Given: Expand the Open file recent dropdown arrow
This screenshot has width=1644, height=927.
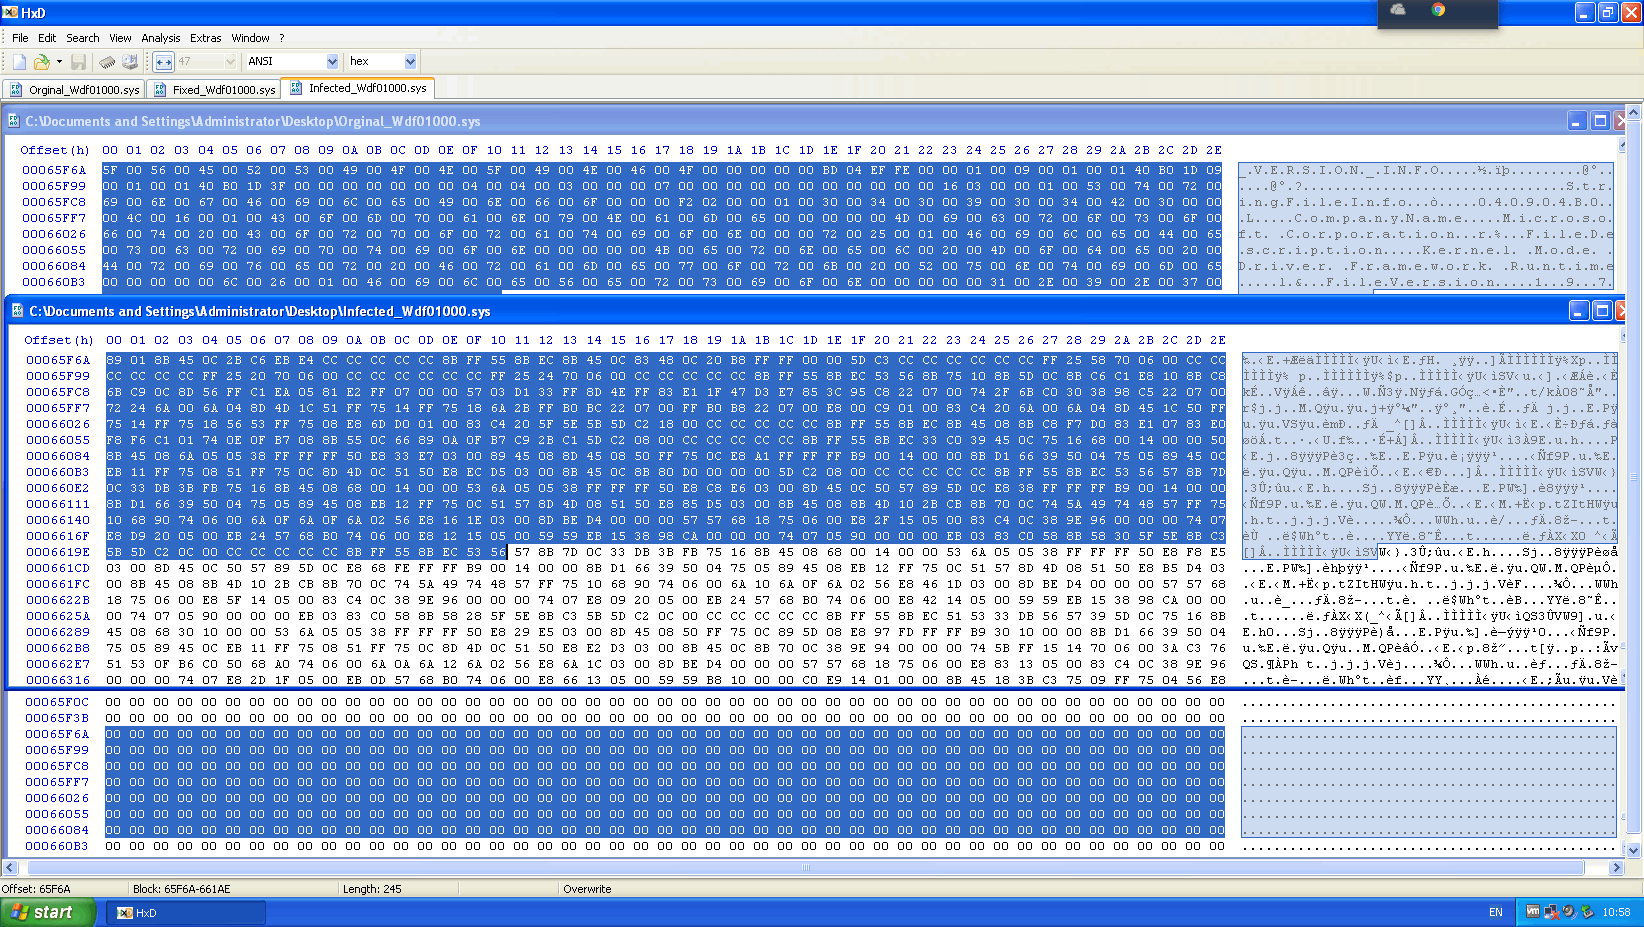Looking at the screenshot, I should coord(59,62).
